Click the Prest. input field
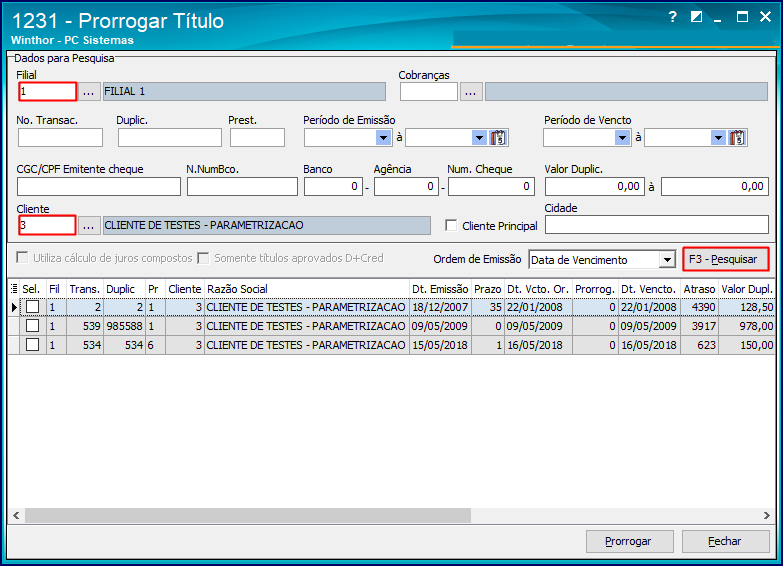Image resolution: width=783 pixels, height=566 pixels. (257, 137)
